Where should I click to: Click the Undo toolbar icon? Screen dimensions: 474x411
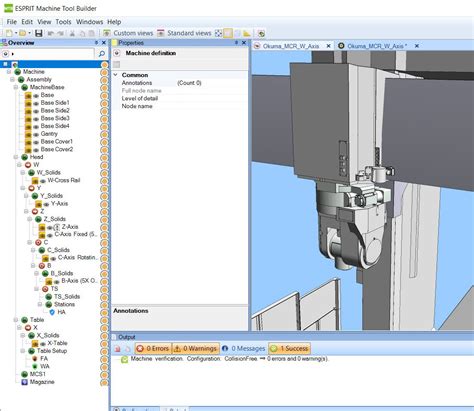click(51, 33)
